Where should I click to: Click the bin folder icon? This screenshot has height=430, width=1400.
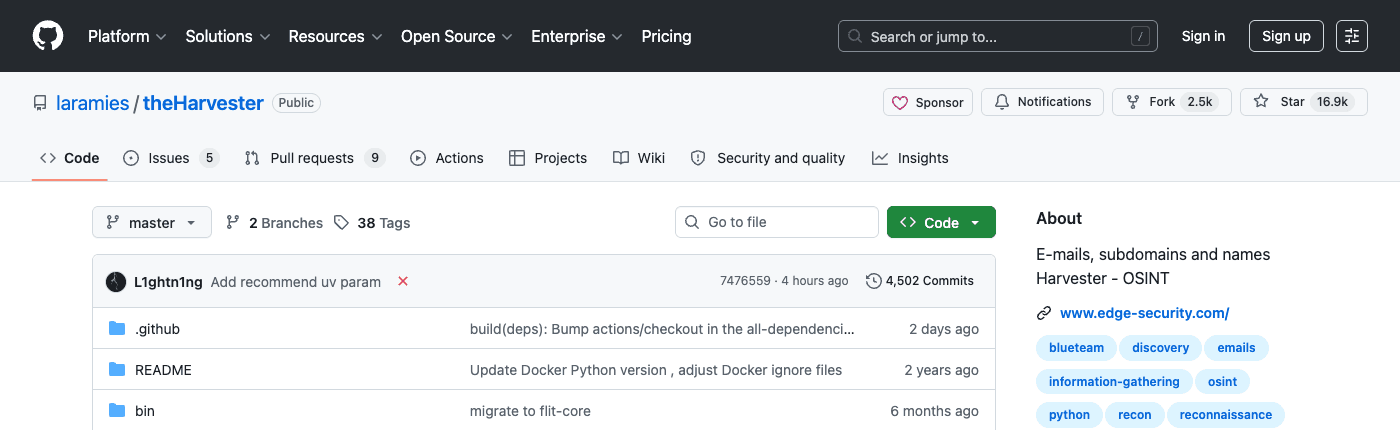(x=117, y=410)
